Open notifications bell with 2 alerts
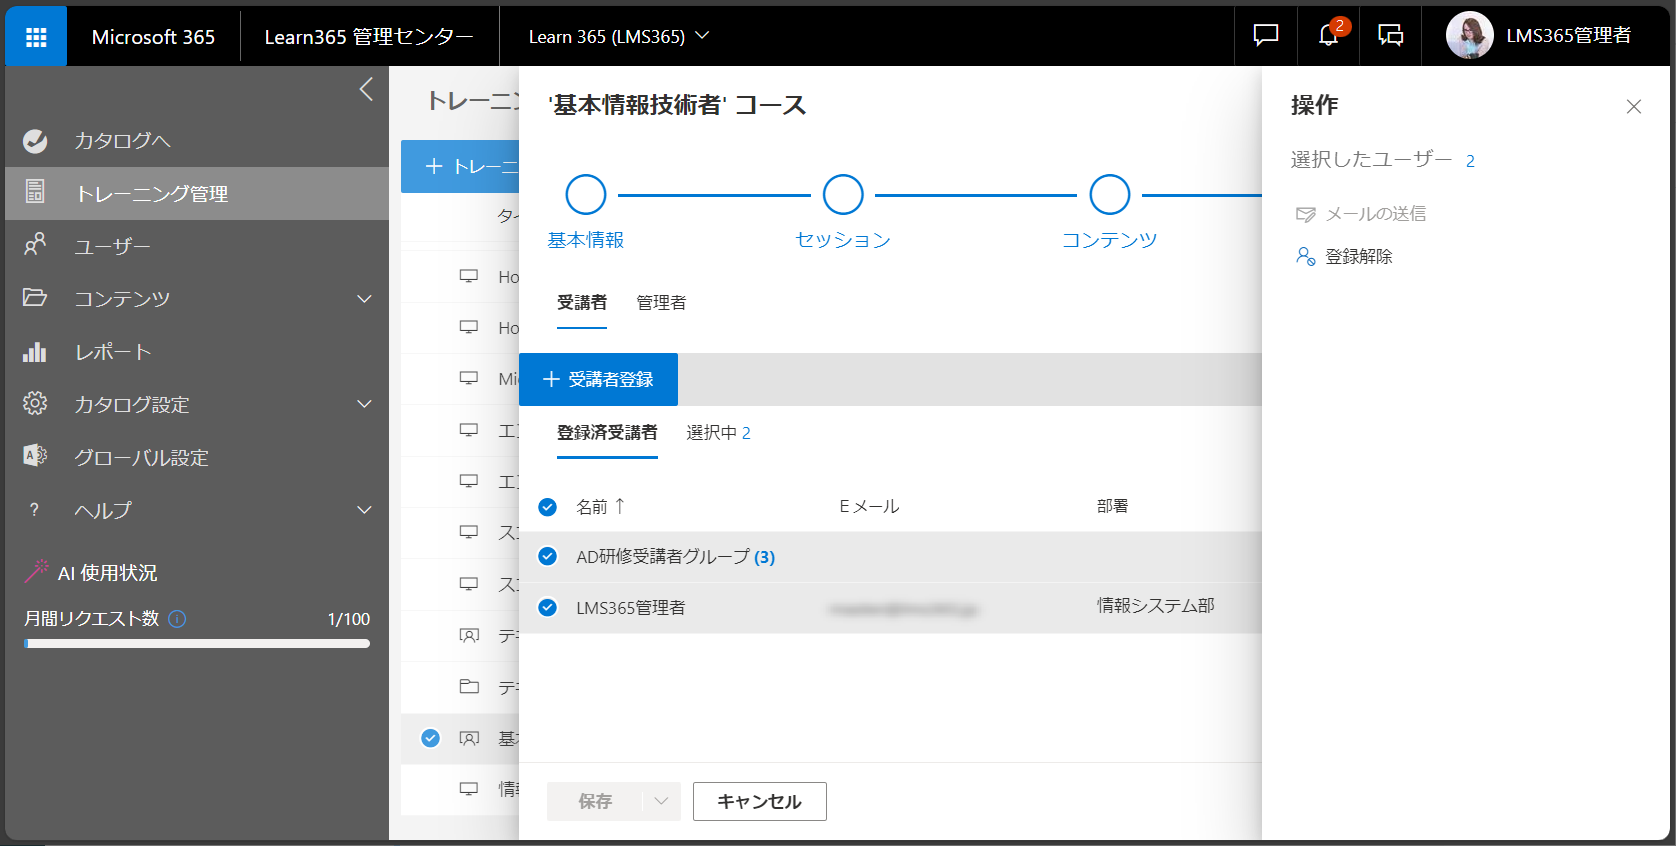This screenshot has height=846, width=1676. [1329, 35]
